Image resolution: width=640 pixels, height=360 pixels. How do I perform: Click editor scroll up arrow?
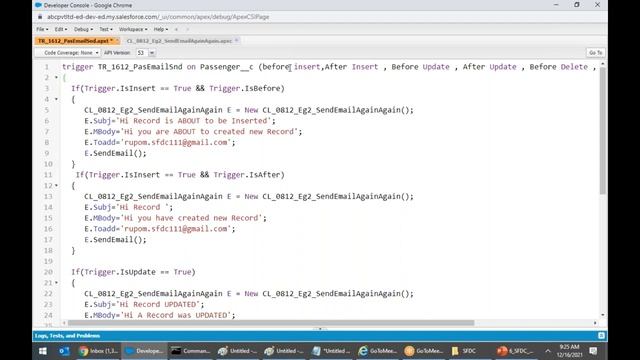point(603,64)
